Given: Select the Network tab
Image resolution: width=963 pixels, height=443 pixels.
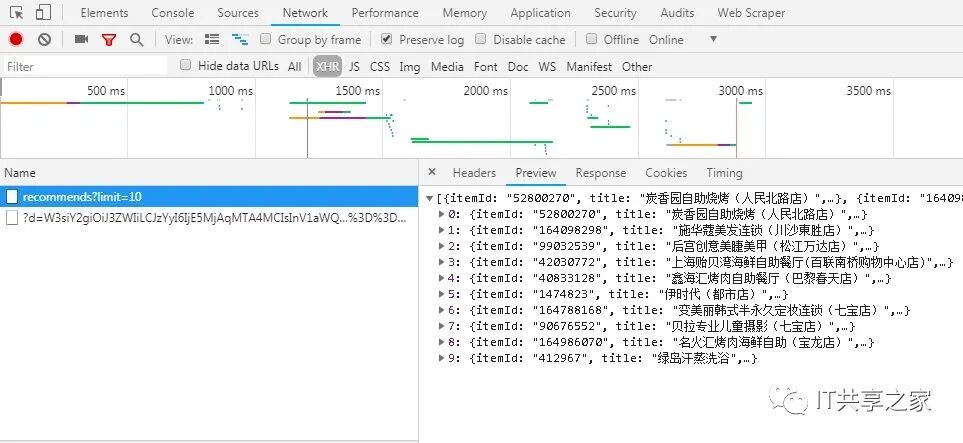Looking at the screenshot, I should [x=305, y=12].
